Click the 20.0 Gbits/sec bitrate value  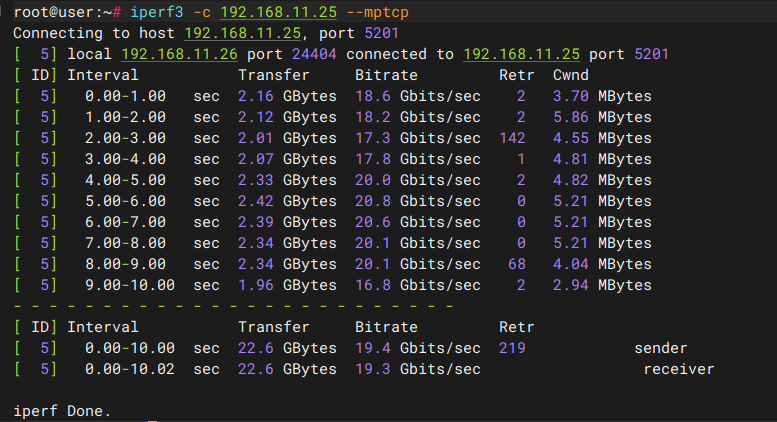(418, 180)
